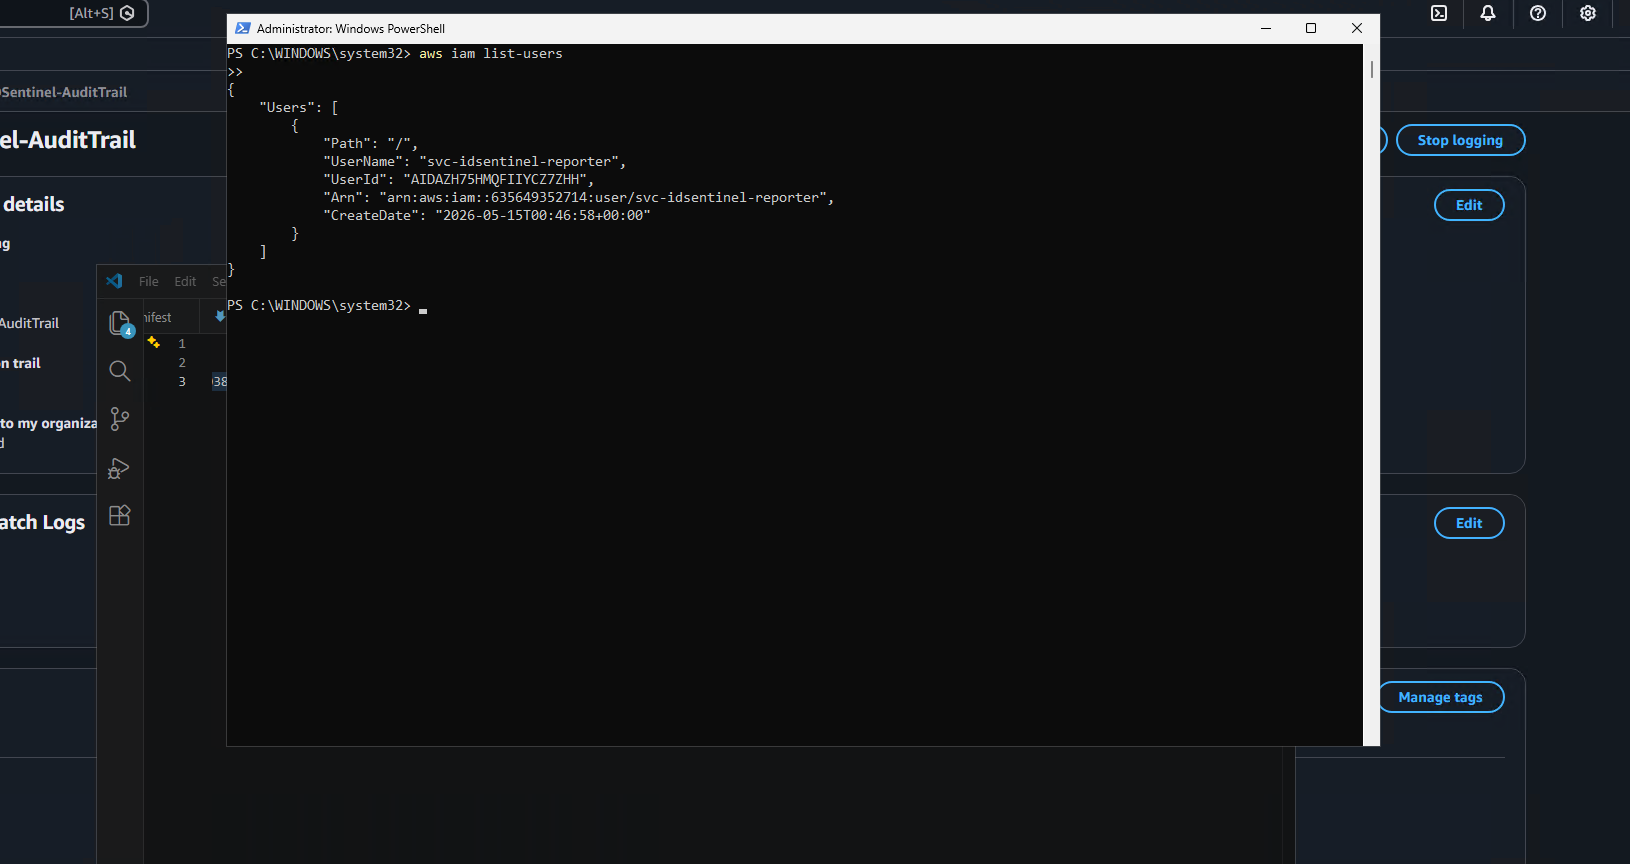The image size is (1630, 864).
Task: Minimize the PowerShell window
Action: point(1266,28)
